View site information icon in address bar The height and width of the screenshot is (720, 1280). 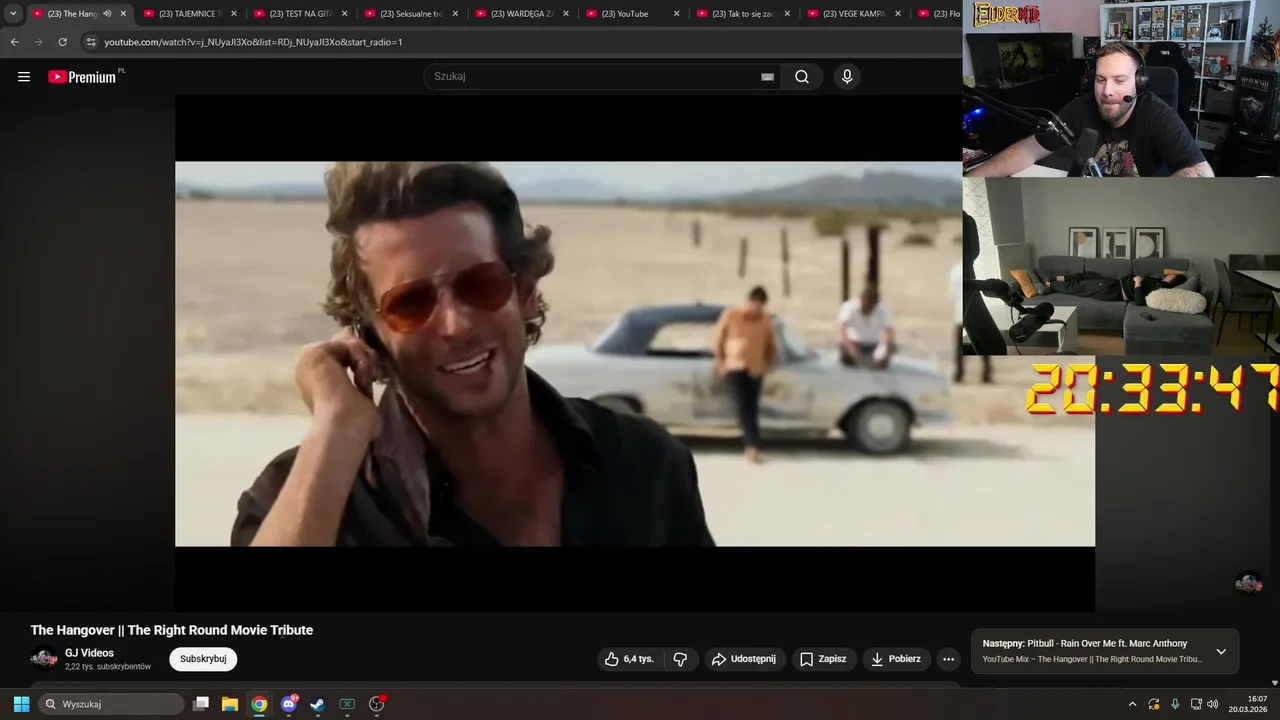click(x=91, y=42)
